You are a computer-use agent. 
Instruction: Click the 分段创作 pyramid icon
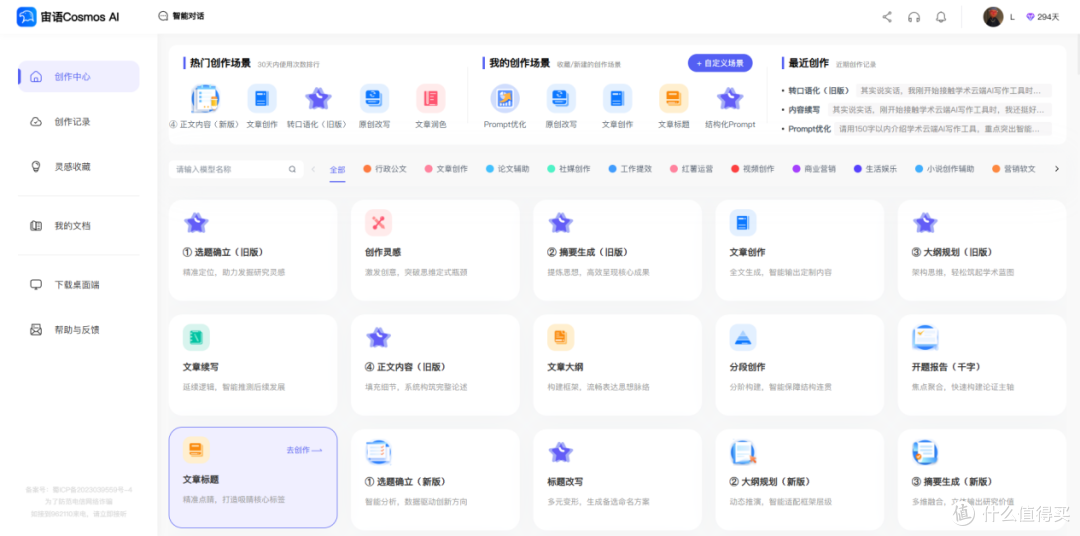[742, 337]
